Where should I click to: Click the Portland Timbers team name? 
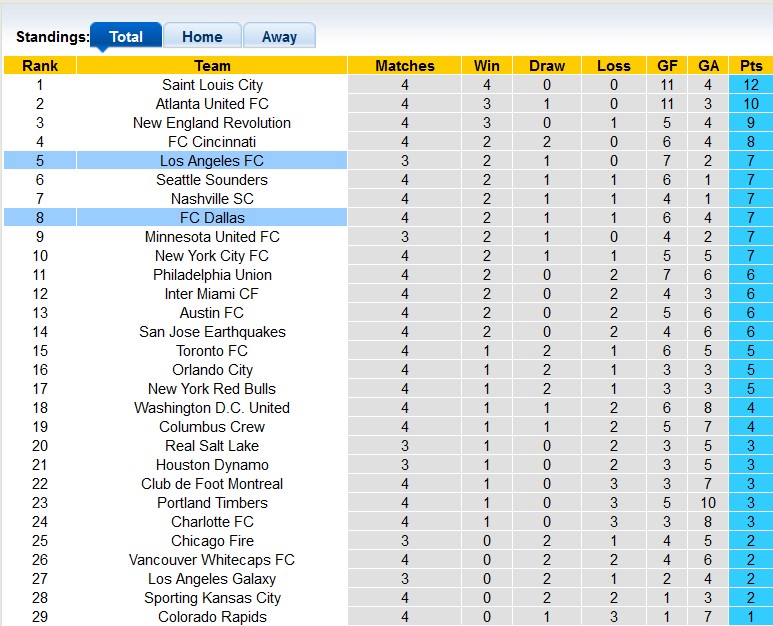point(212,503)
